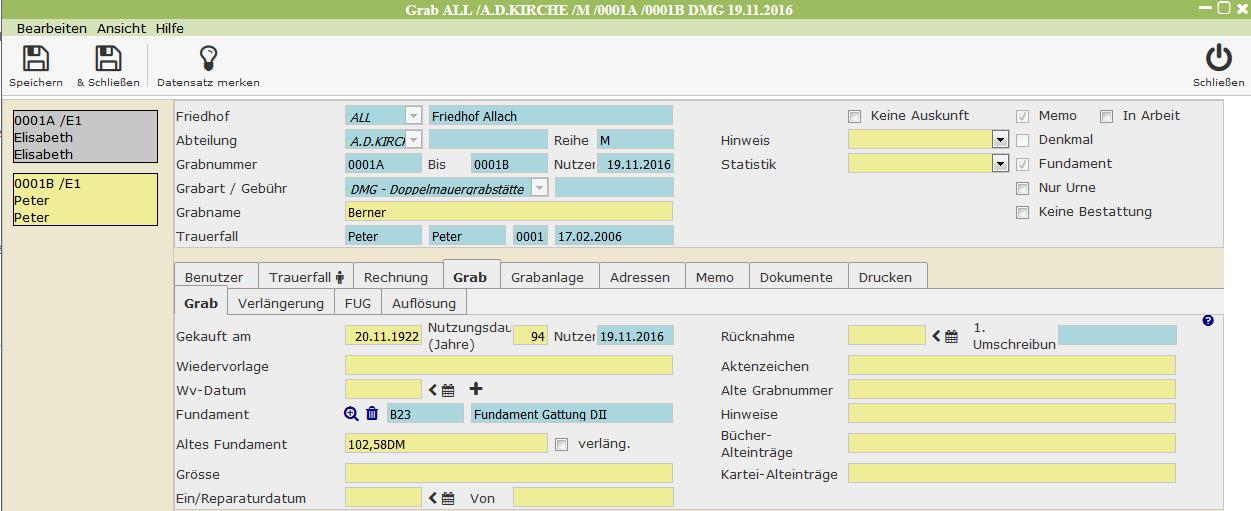Delete Fundament entry with trash icon
The width and height of the screenshot is (1251, 511).
point(372,414)
